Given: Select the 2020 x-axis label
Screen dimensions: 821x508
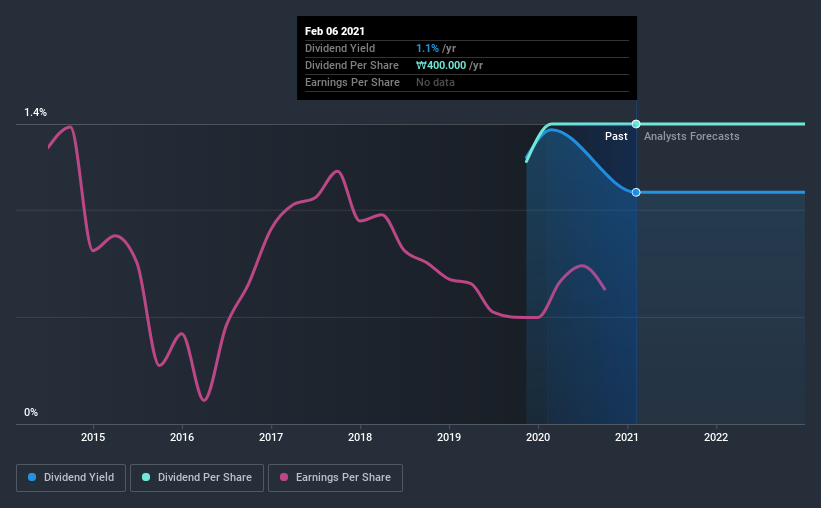Looking at the screenshot, I should (x=538, y=437).
